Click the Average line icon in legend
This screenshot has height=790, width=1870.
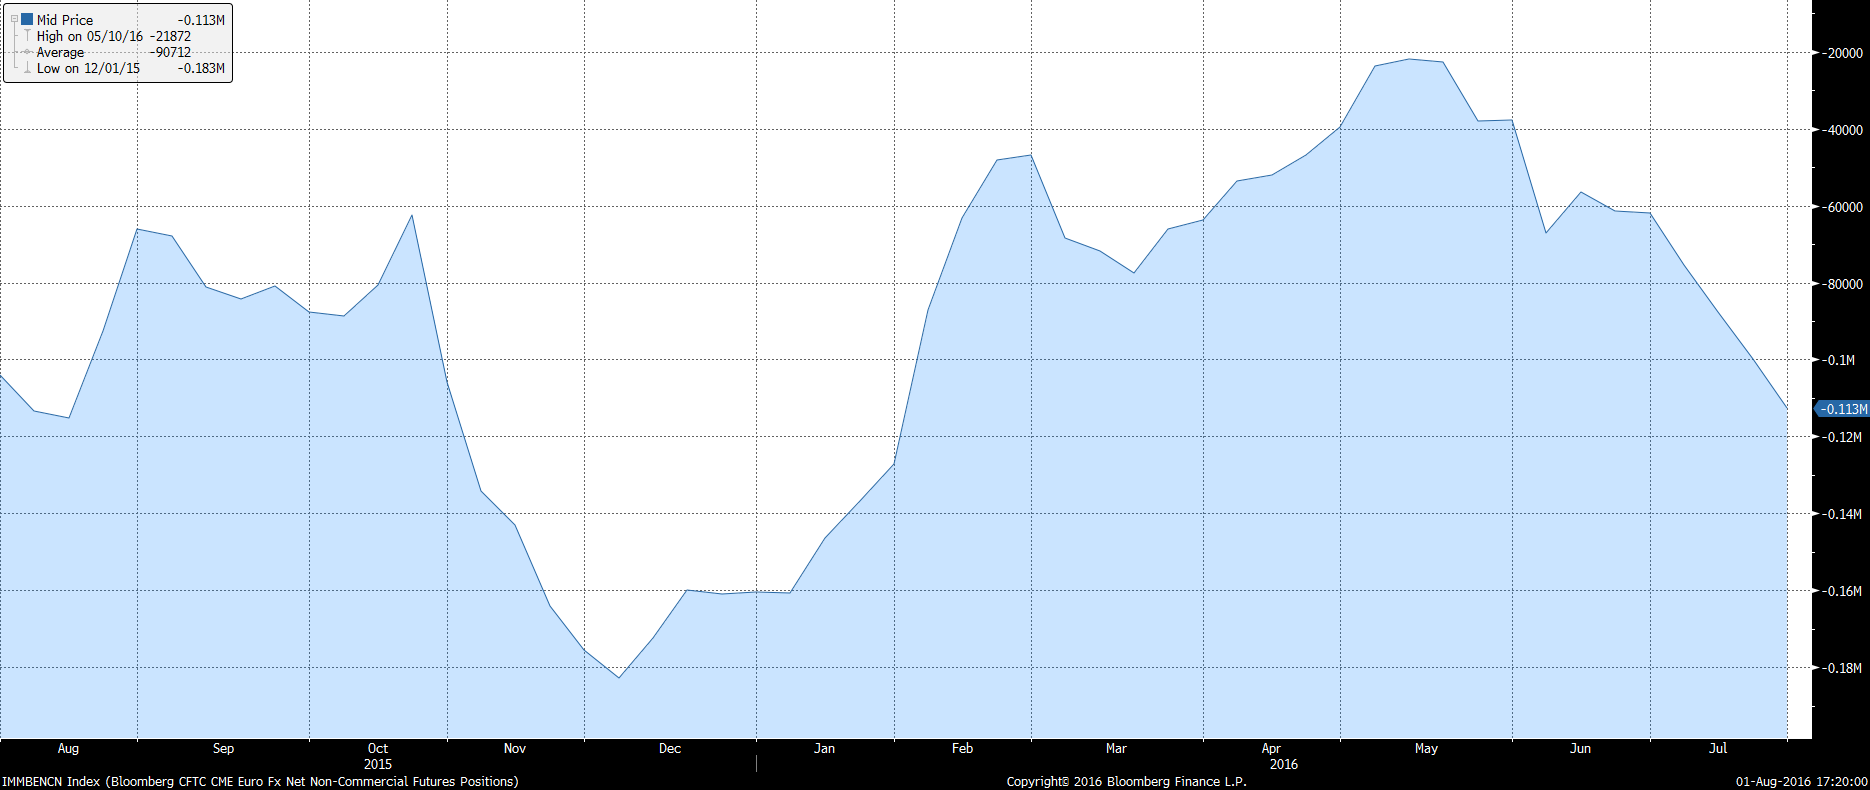pyautogui.click(x=27, y=52)
